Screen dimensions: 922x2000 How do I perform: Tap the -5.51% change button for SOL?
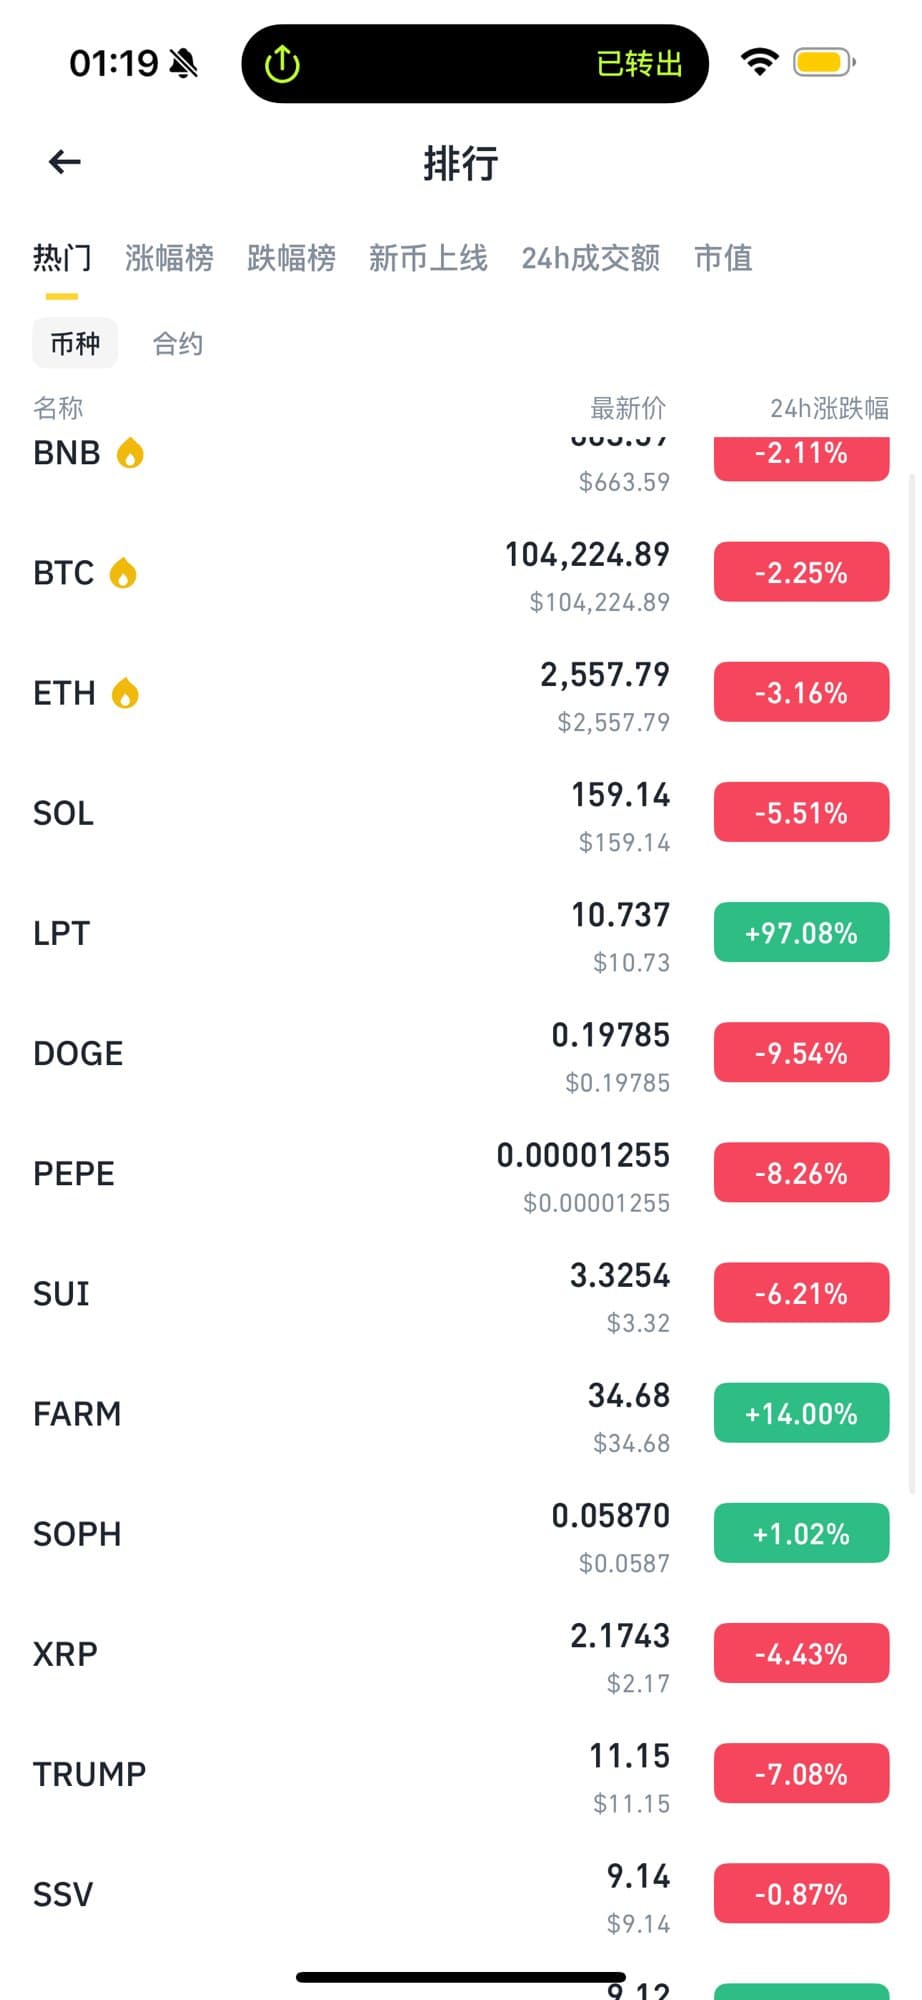pos(801,813)
